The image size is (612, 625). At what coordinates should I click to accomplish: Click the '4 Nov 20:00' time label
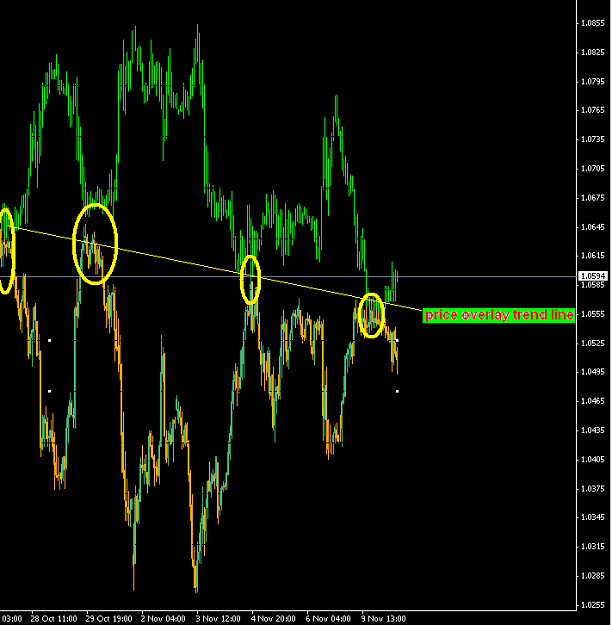click(273, 619)
